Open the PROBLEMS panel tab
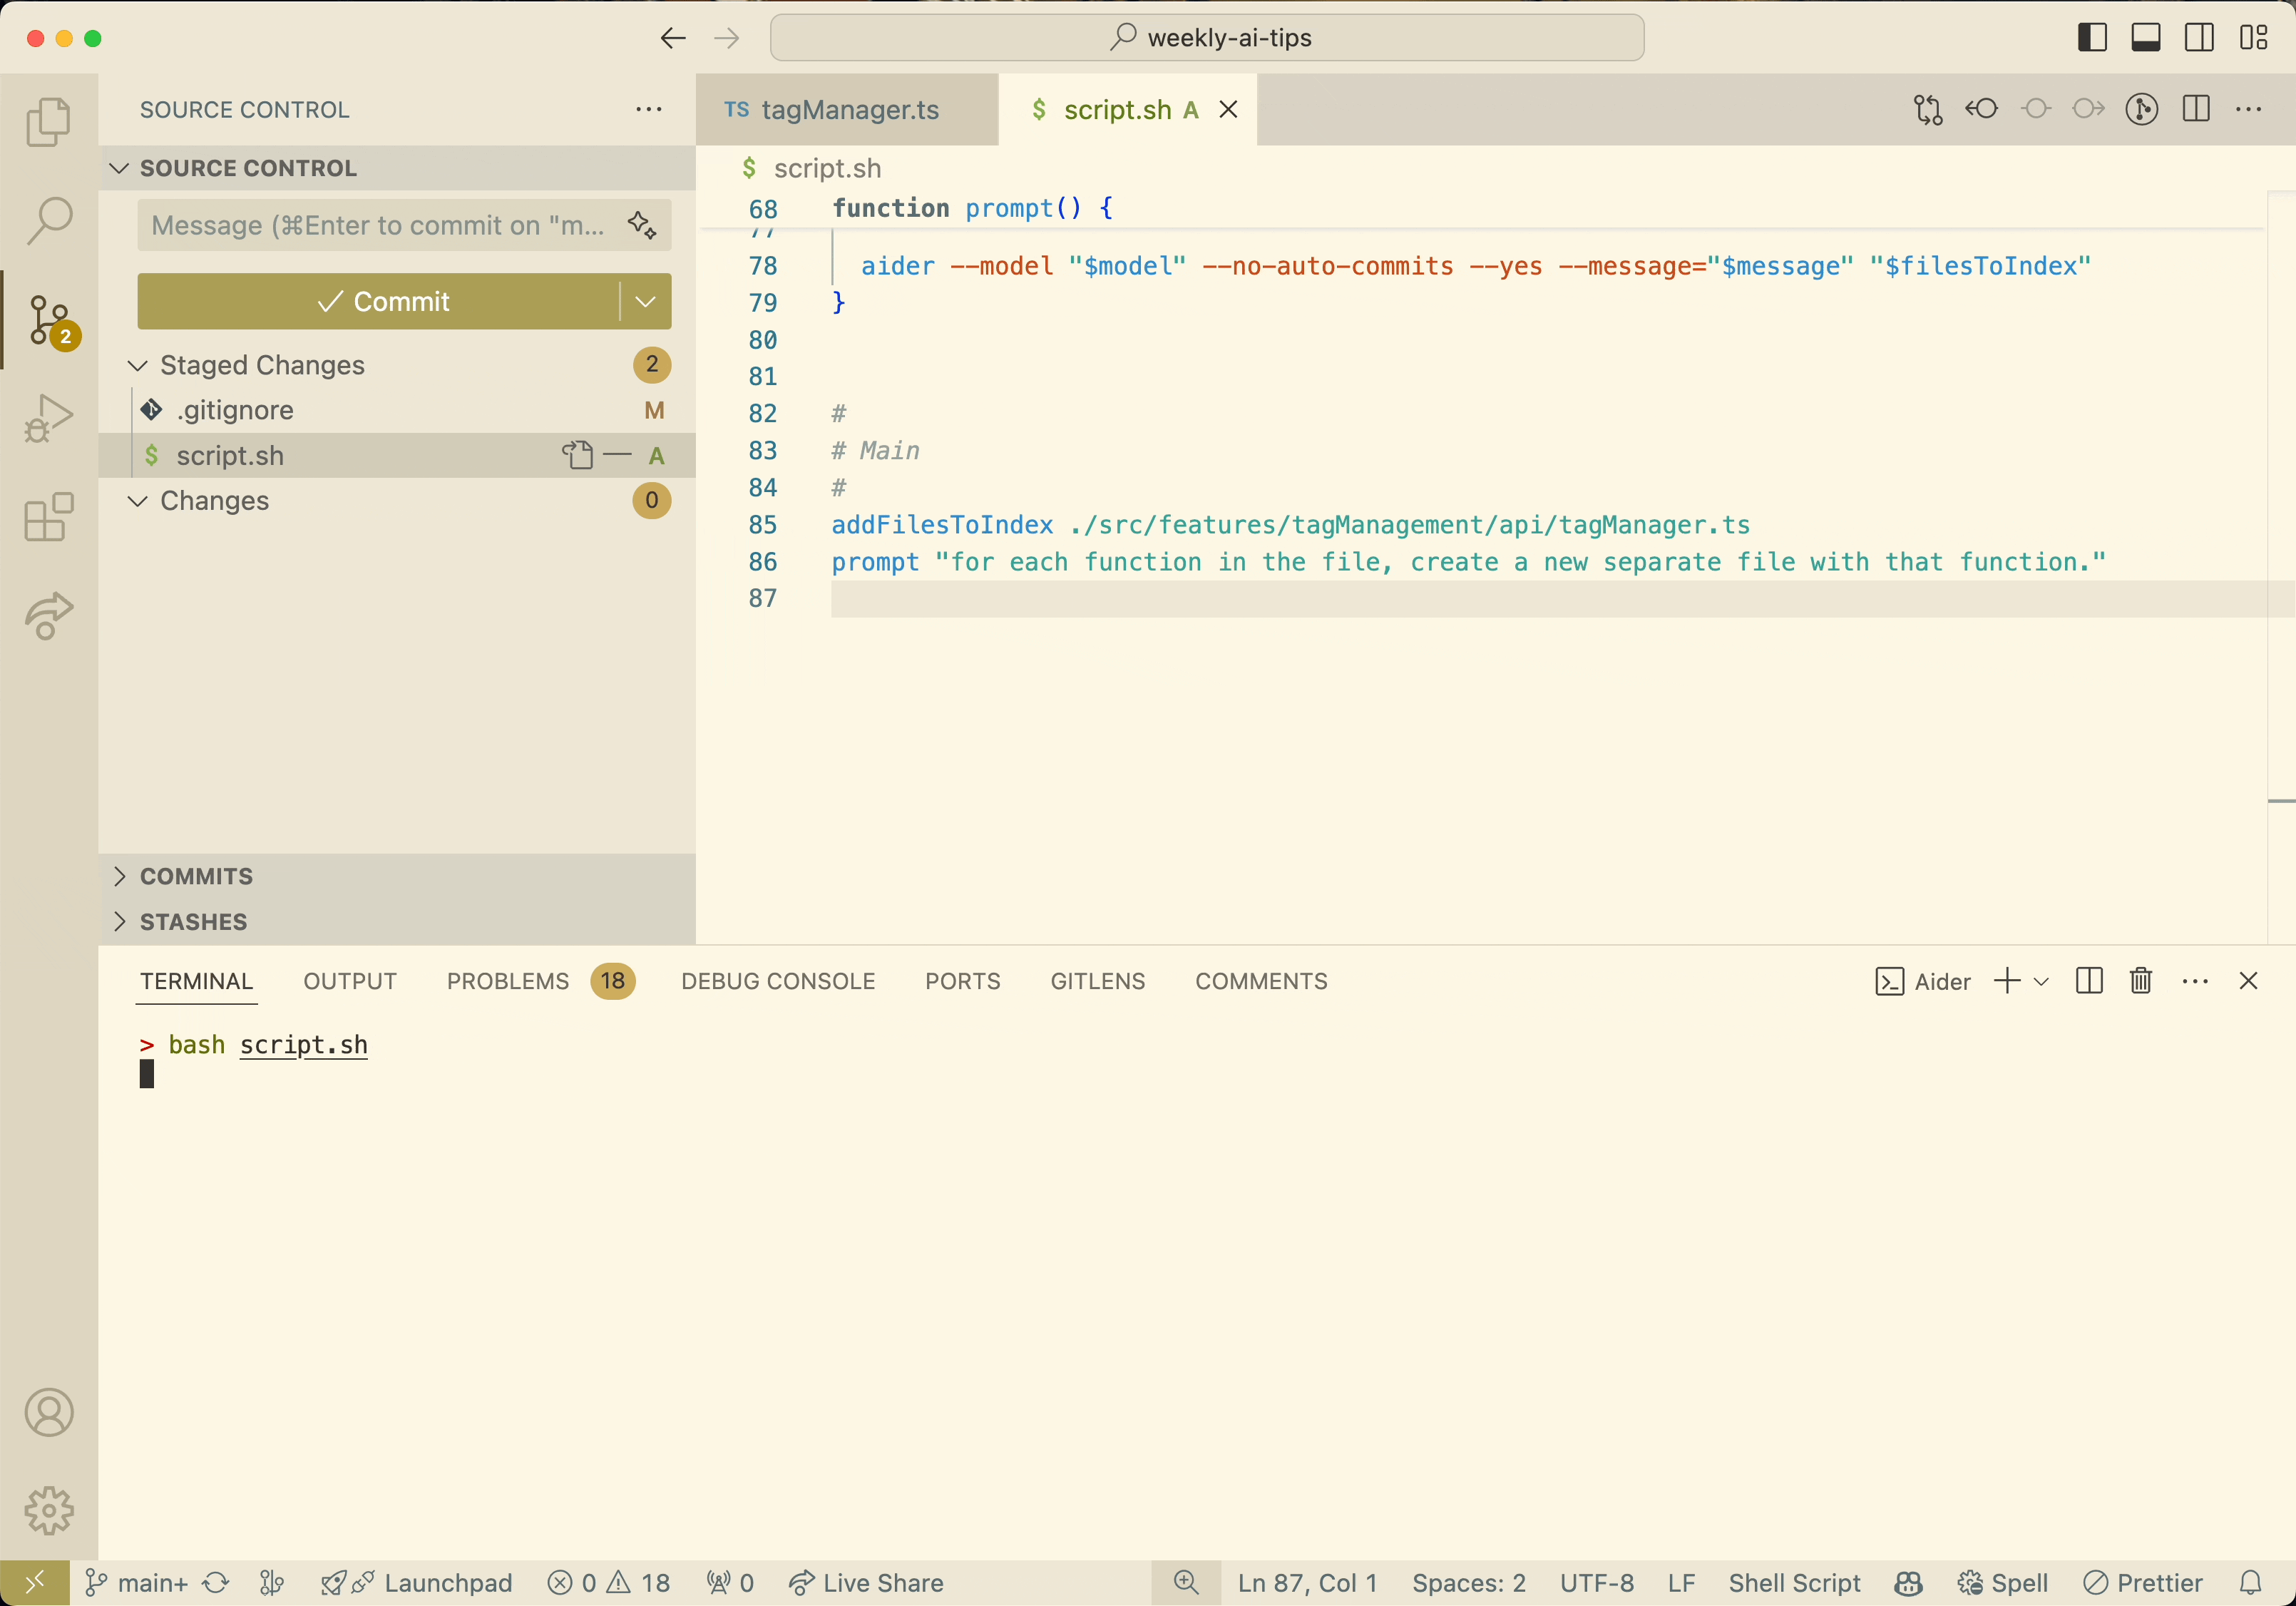 click(507, 981)
